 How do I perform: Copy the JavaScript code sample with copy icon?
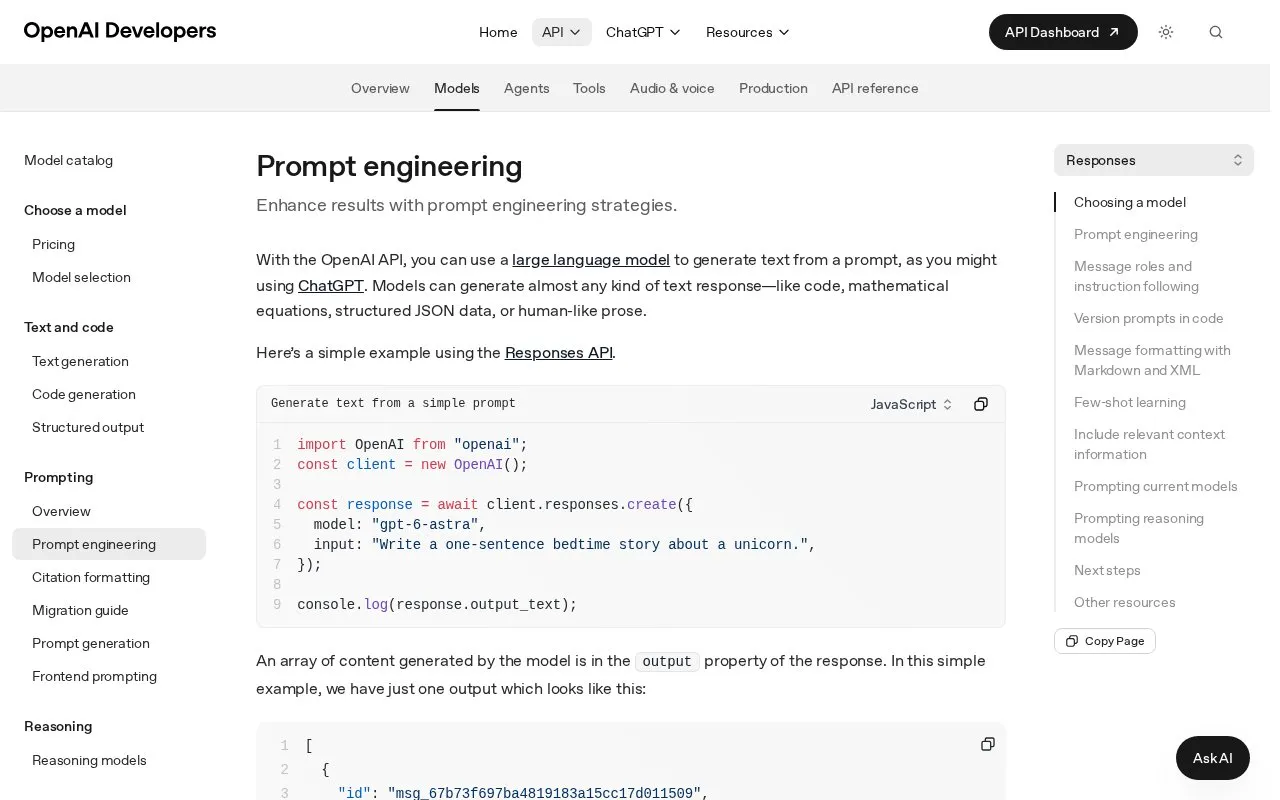981,404
